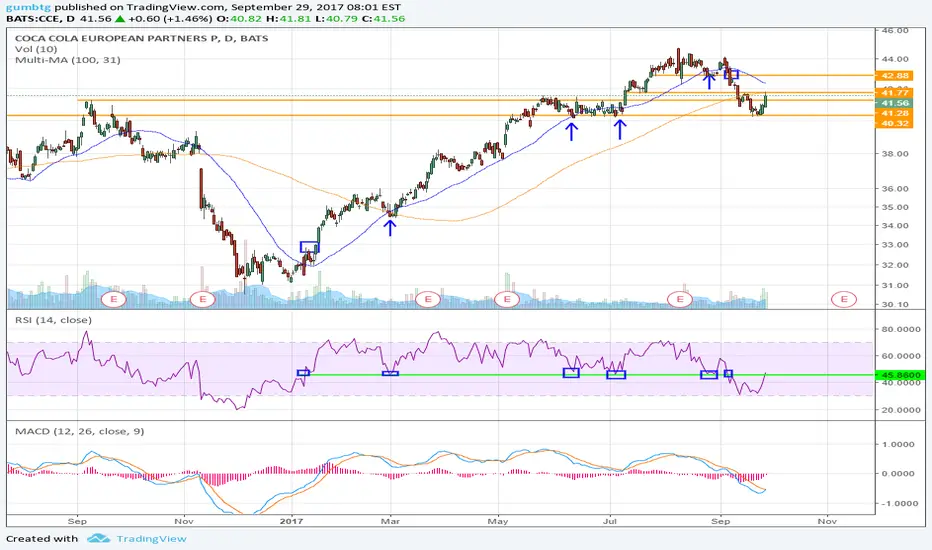The image size is (932, 550).
Task: Click the -1.0000 MACD axis label
Action: coord(896,503)
